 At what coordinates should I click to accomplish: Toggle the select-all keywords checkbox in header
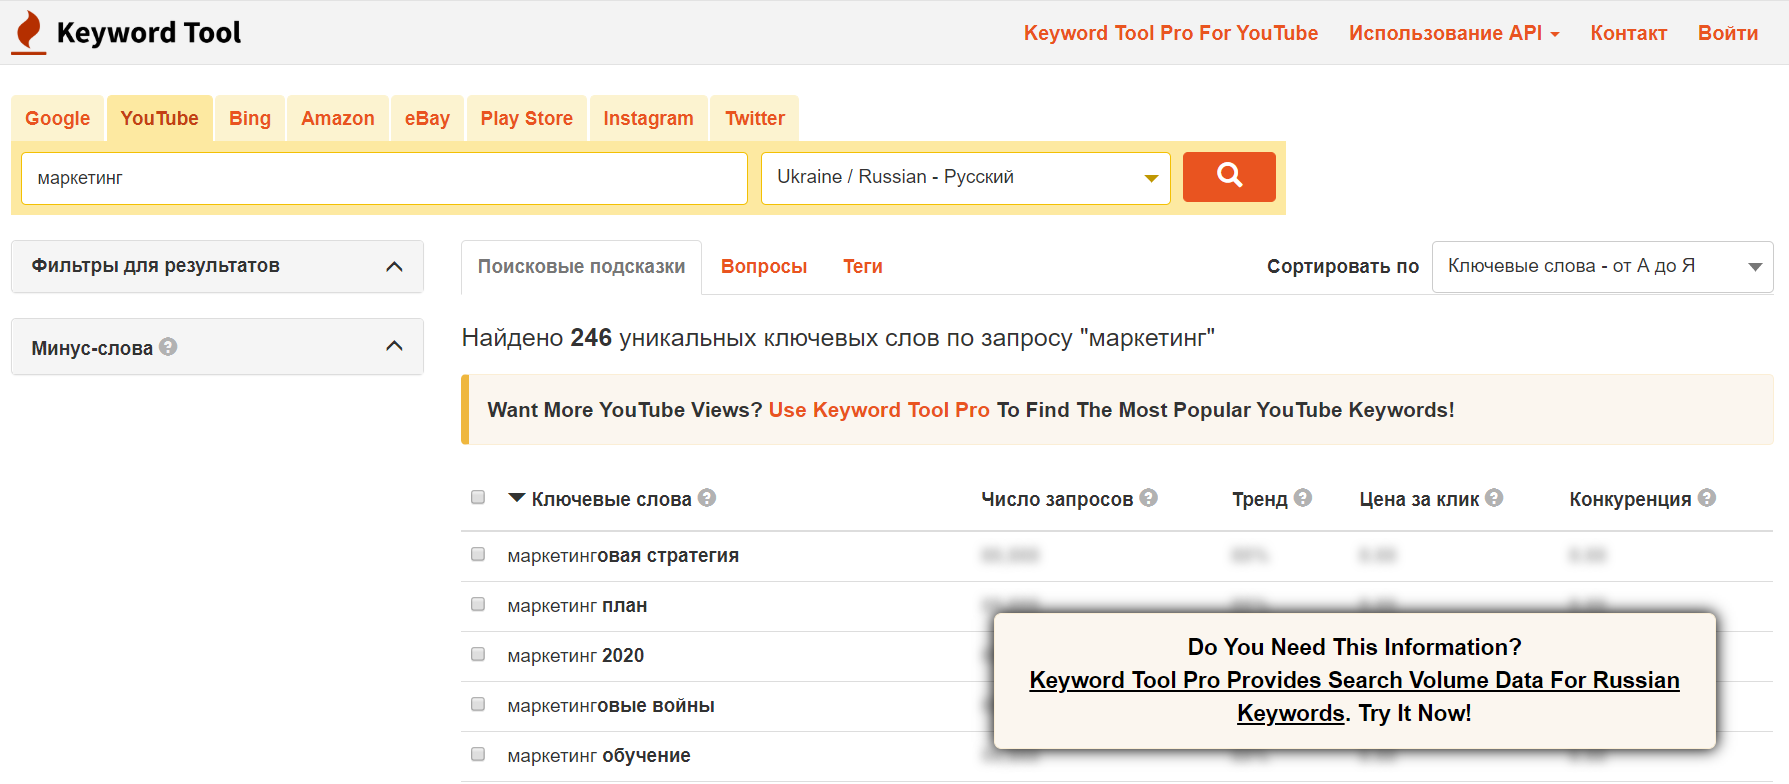478,498
